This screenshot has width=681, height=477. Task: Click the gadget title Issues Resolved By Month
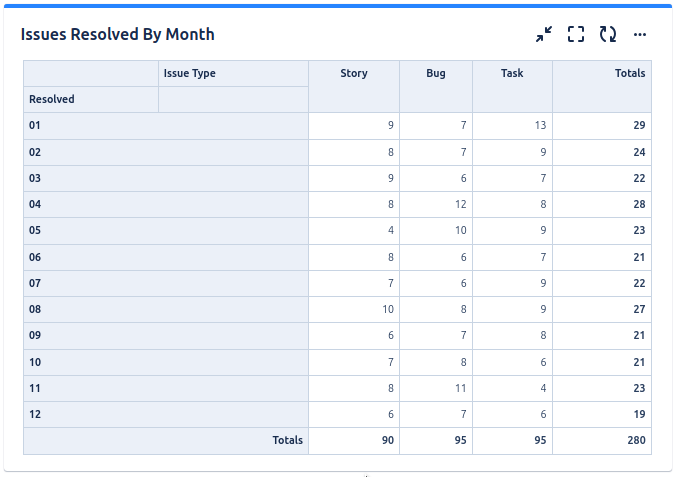pos(118,35)
